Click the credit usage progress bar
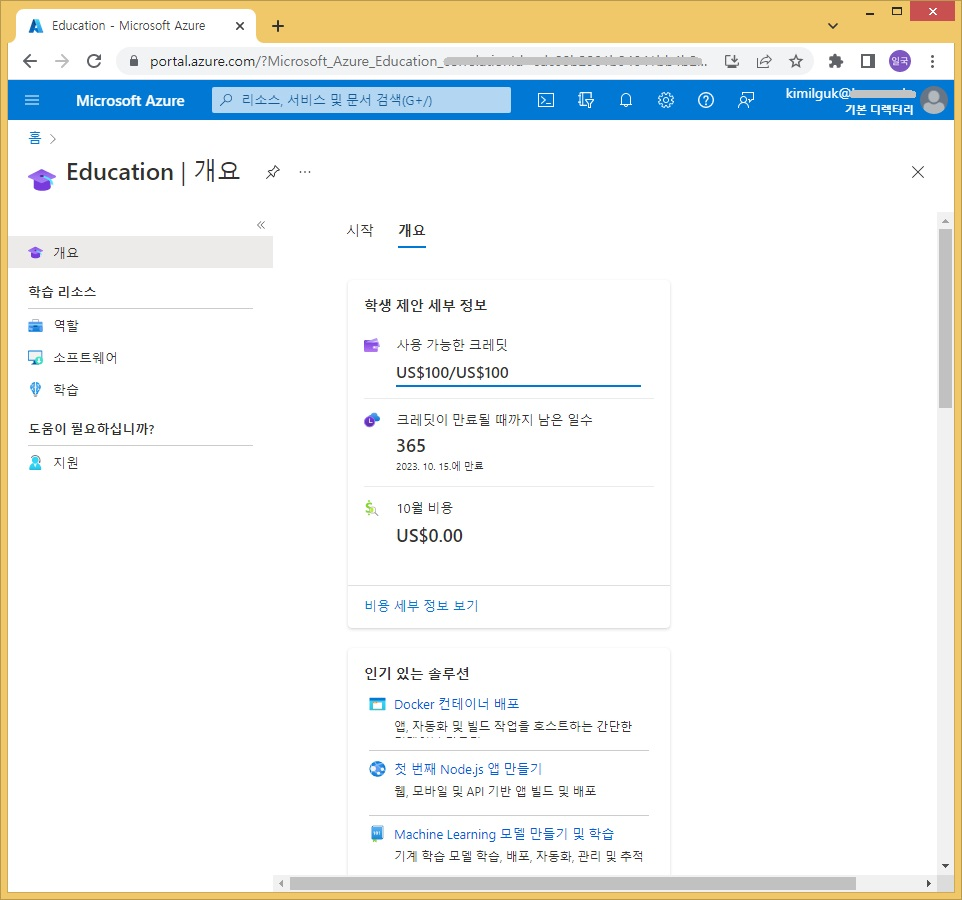Image resolution: width=962 pixels, height=900 pixels. 518,386
